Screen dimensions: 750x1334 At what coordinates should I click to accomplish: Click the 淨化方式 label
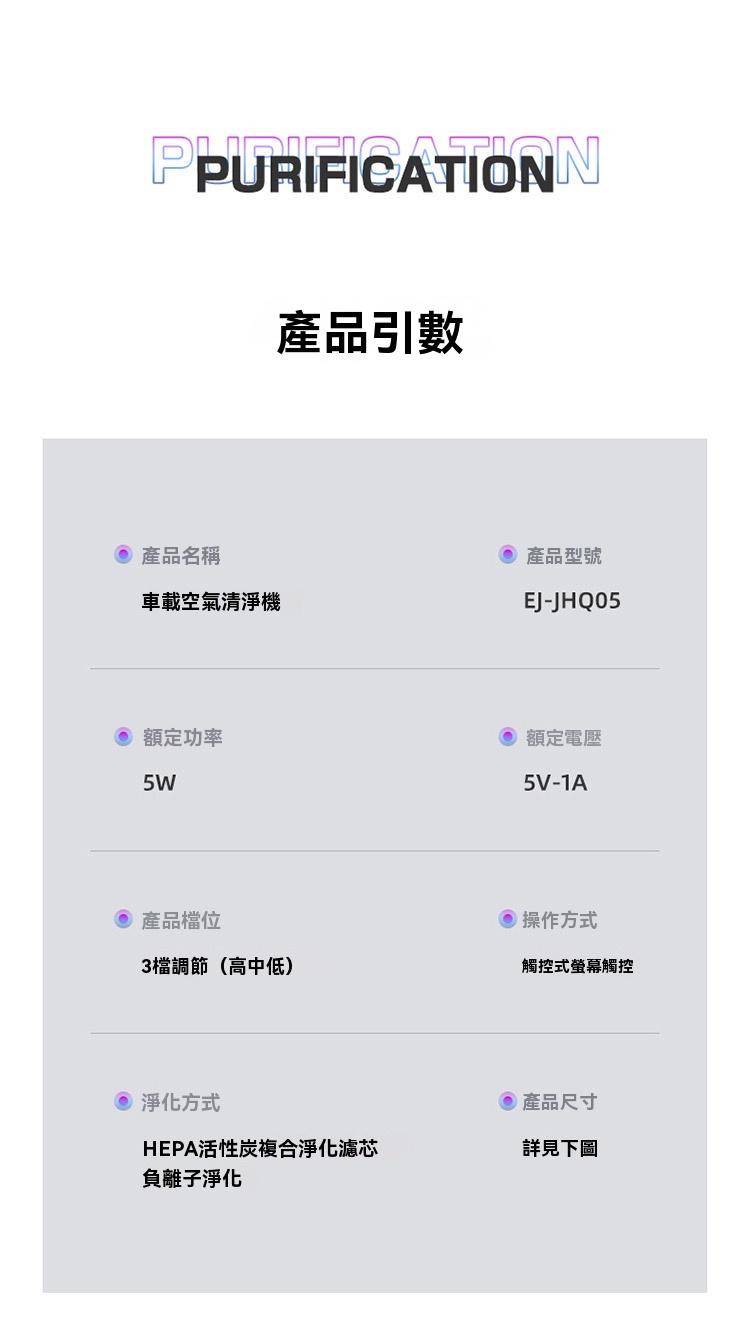click(181, 1102)
